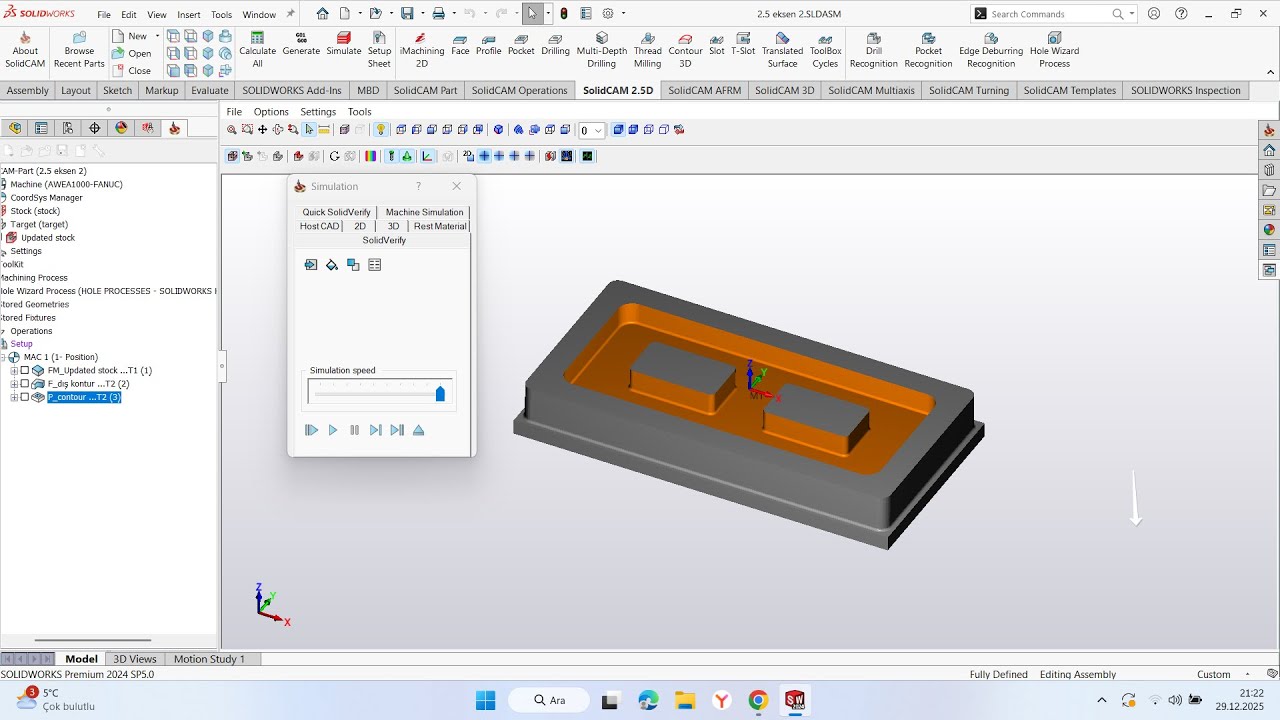This screenshot has height=720, width=1280.
Task: Click the light bulb icon in simulation toolbar
Action: (381, 130)
